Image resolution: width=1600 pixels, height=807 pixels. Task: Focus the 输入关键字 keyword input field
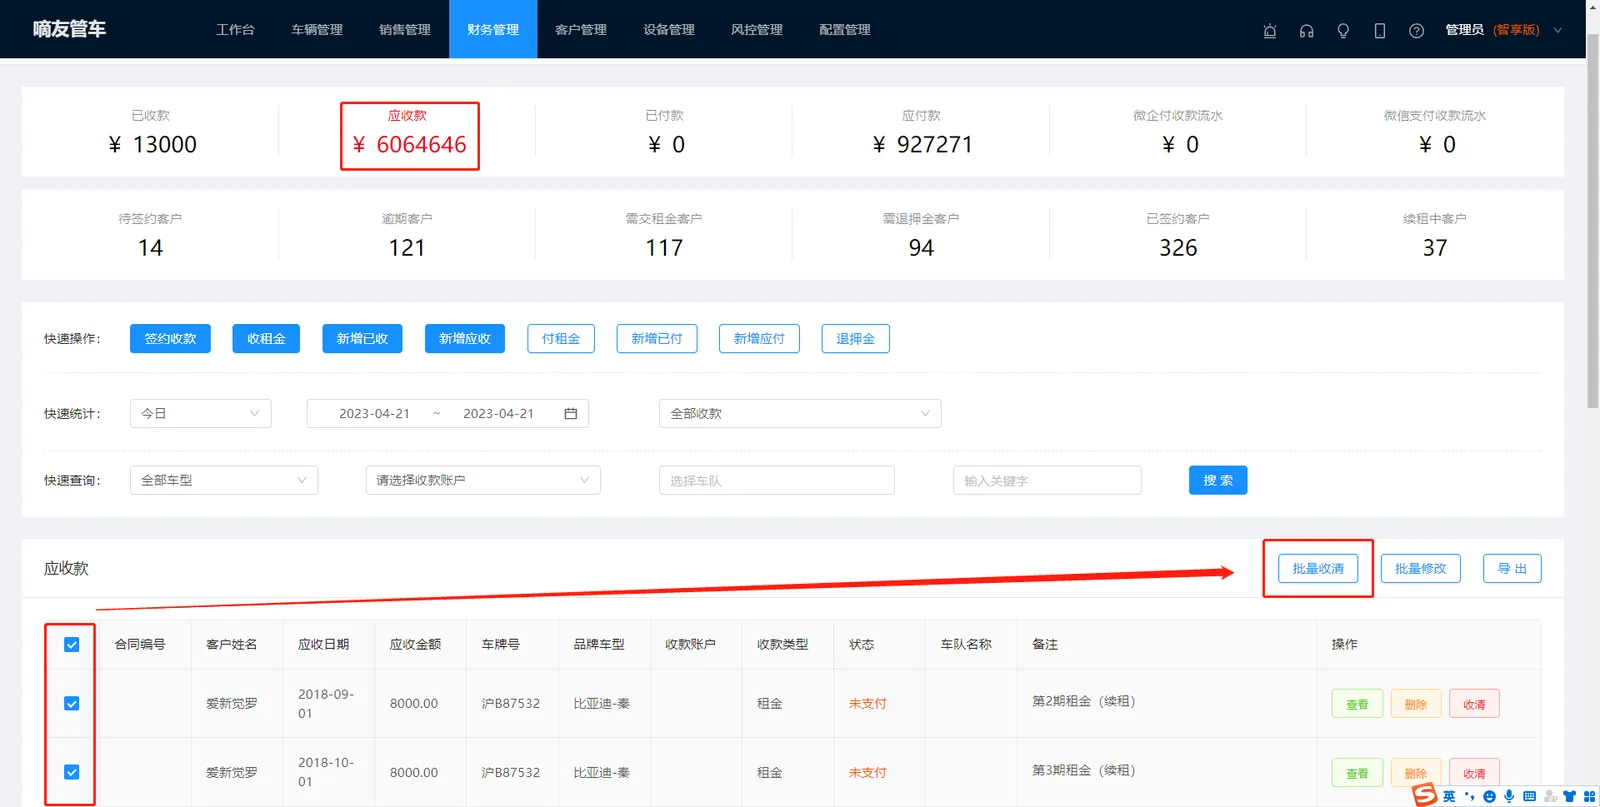[1047, 480]
